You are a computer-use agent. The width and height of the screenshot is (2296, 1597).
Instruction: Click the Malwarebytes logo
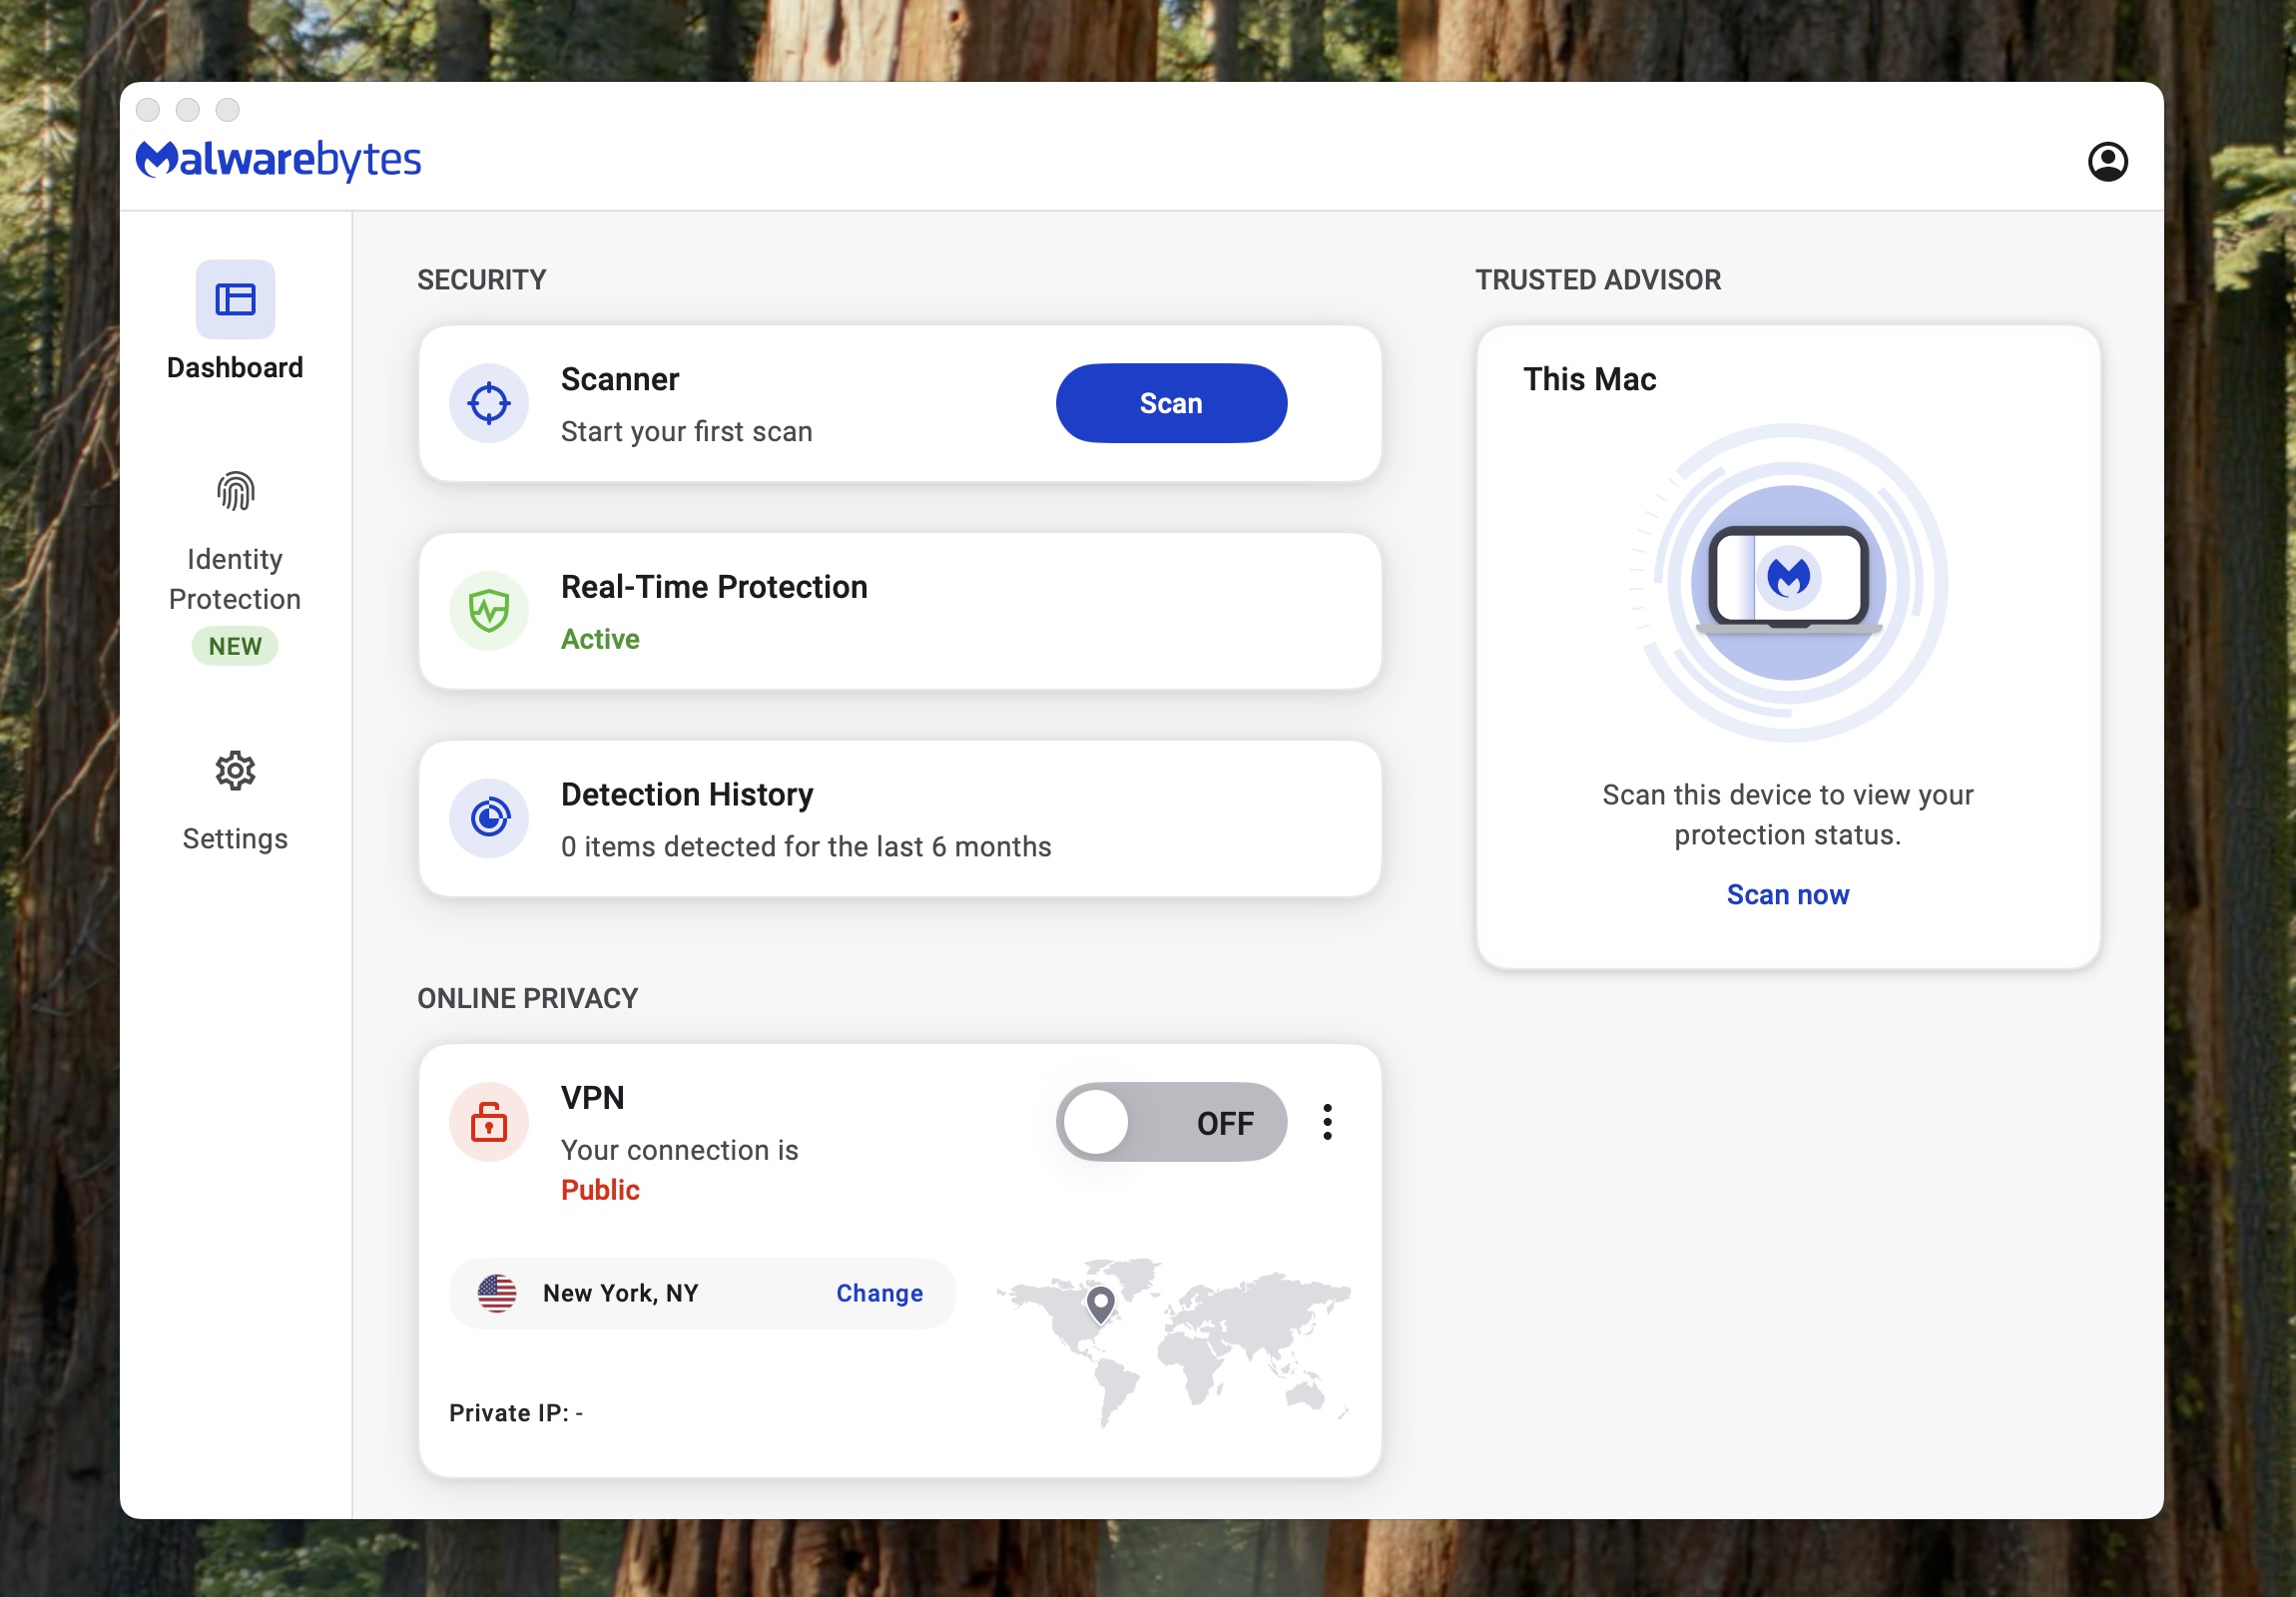(279, 158)
